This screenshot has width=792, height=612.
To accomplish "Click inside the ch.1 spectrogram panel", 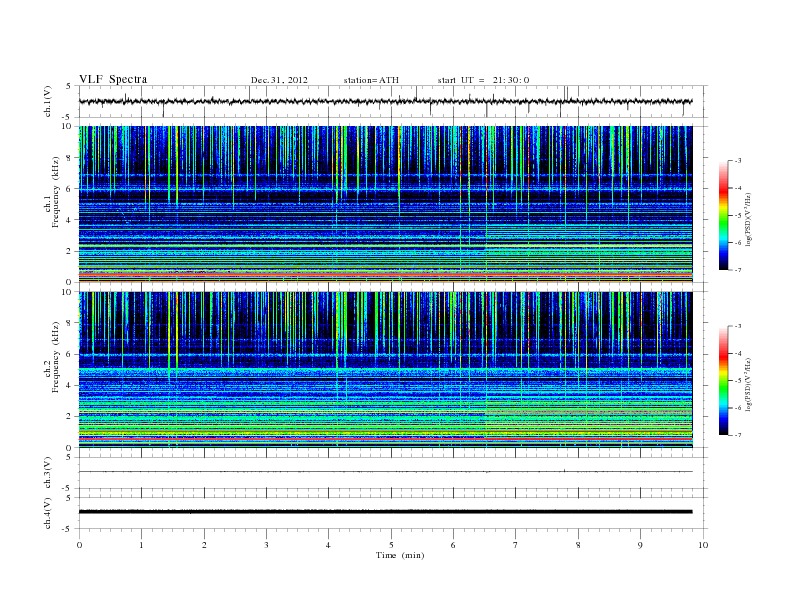I will coord(385,204).
